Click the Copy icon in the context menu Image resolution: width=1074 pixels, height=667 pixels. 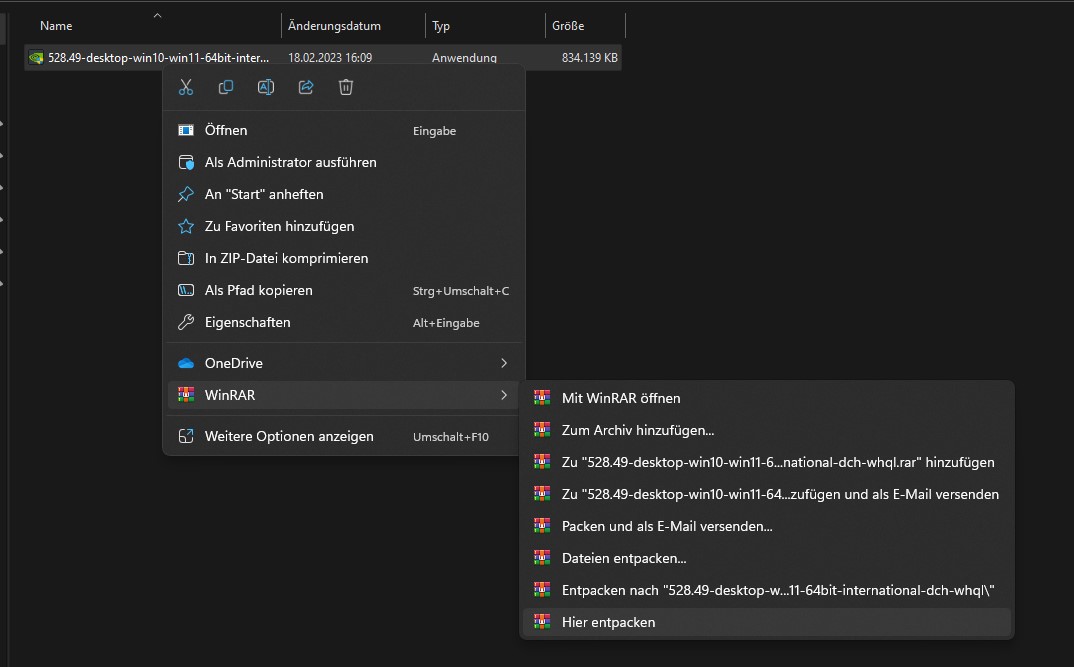tap(226, 87)
